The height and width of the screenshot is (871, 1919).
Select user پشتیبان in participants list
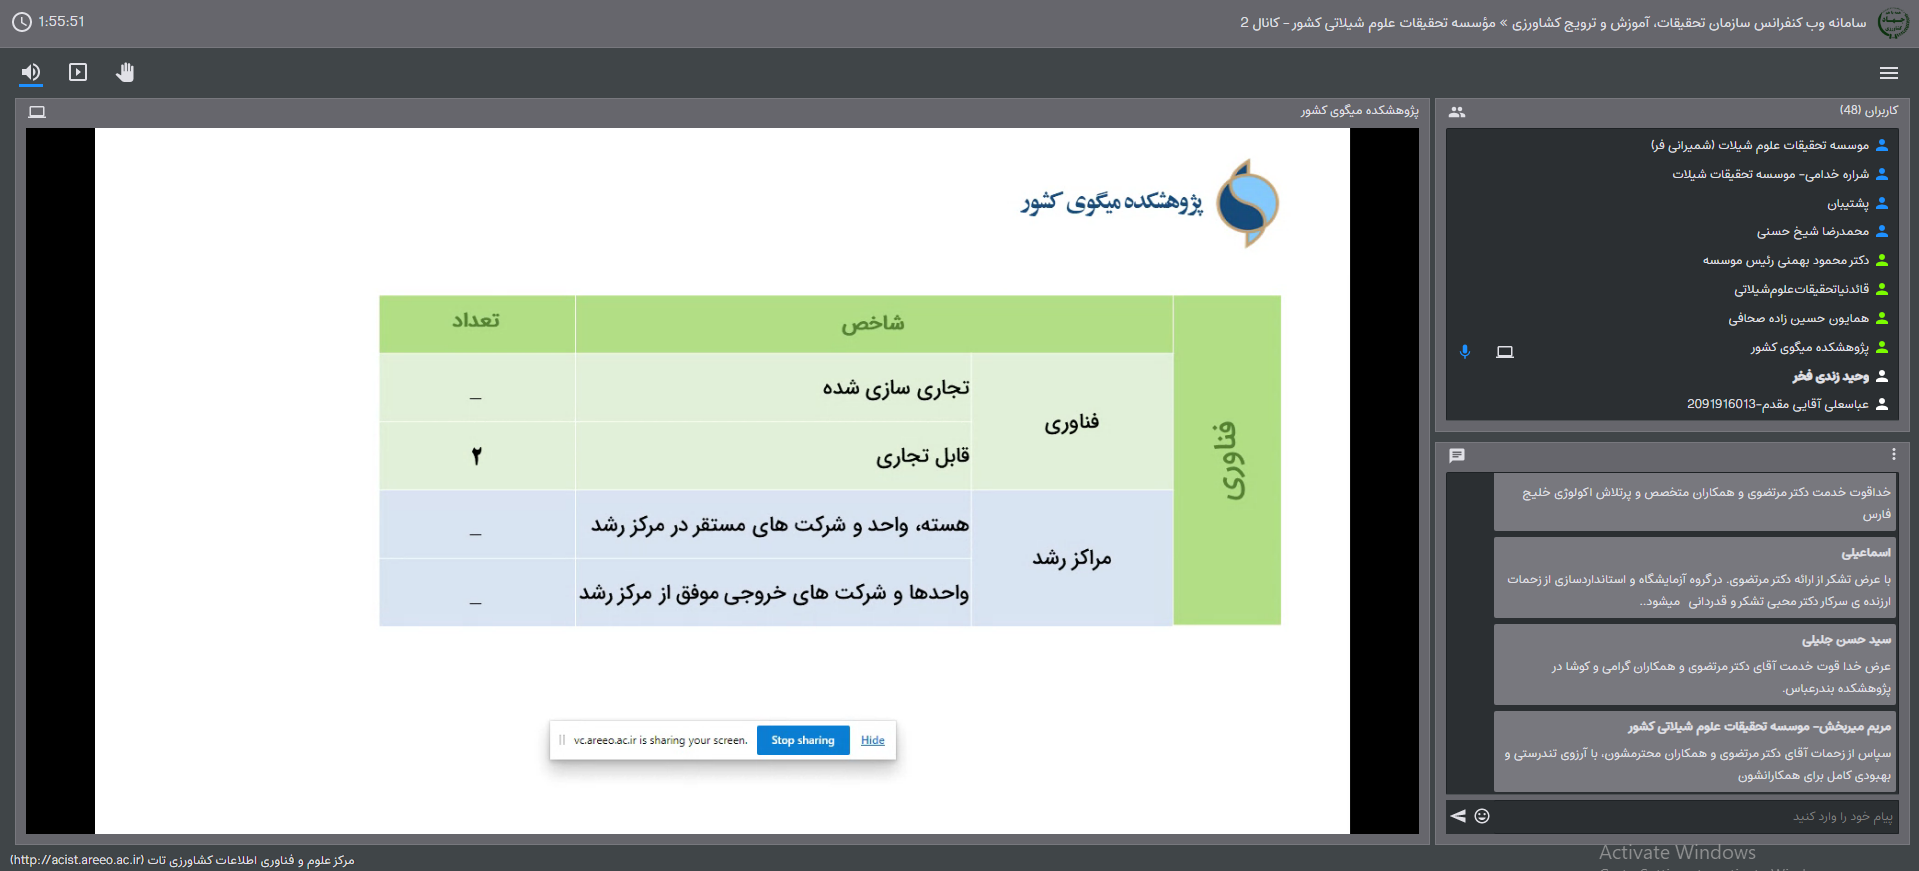(1847, 203)
